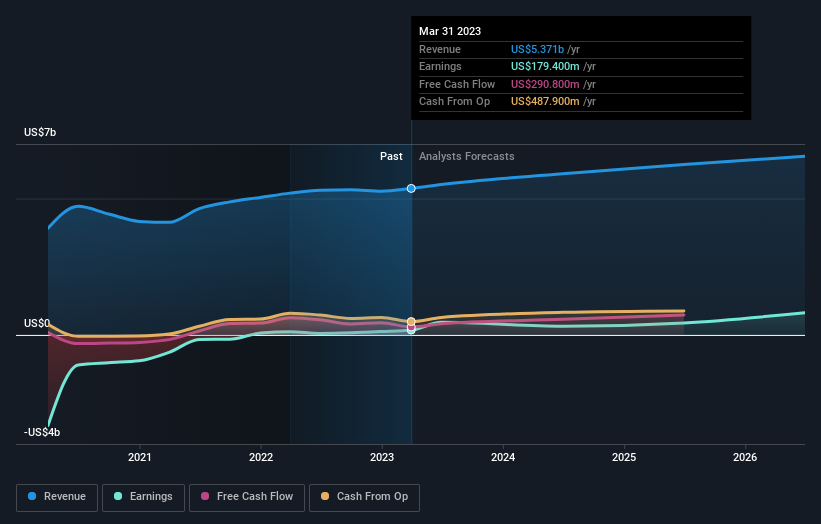The image size is (821, 524).
Task: Click the Earnings row label in tooltip
Action: click(x=440, y=66)
